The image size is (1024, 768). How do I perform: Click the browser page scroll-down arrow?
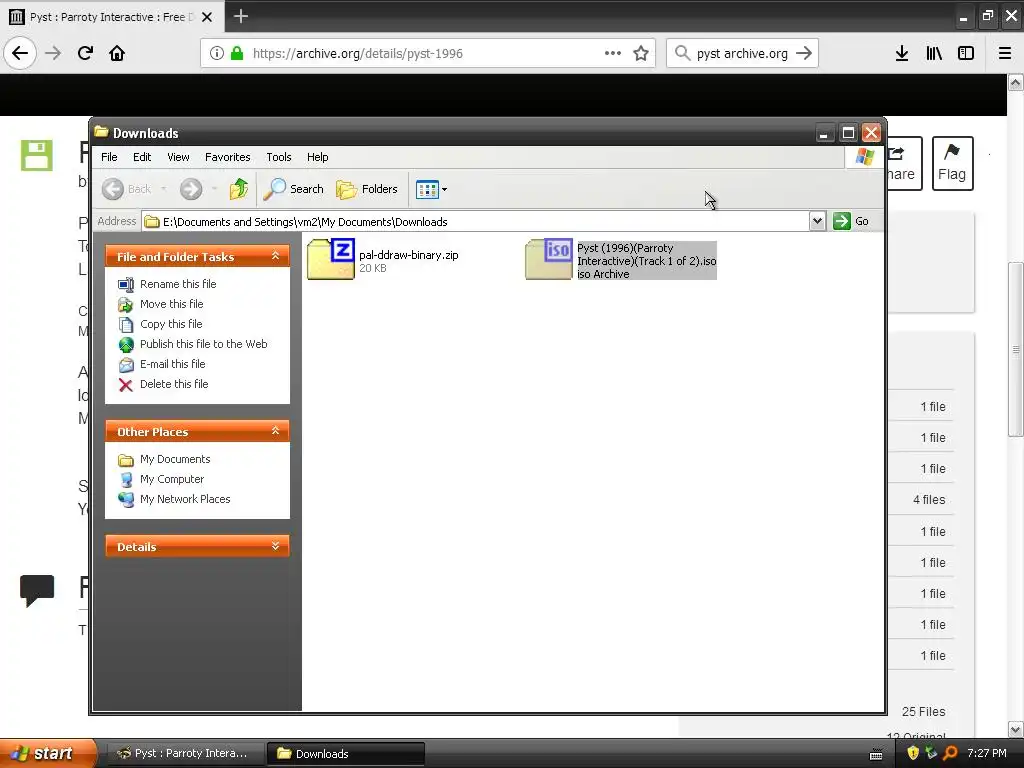1016,729
